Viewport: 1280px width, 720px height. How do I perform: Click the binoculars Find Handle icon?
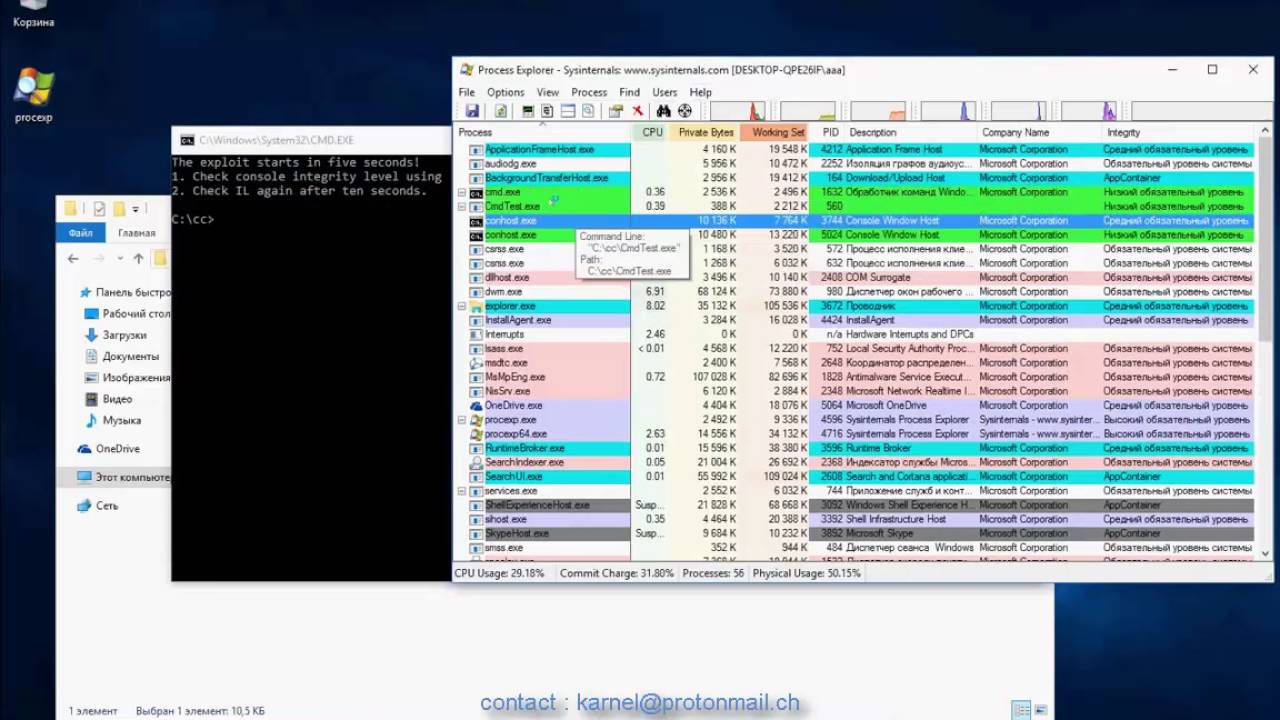663,111
